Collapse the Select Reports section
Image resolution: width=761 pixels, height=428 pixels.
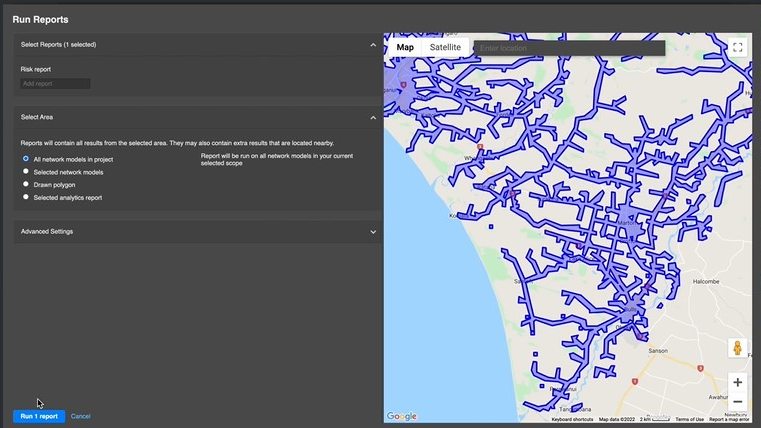tap(373, 44)
